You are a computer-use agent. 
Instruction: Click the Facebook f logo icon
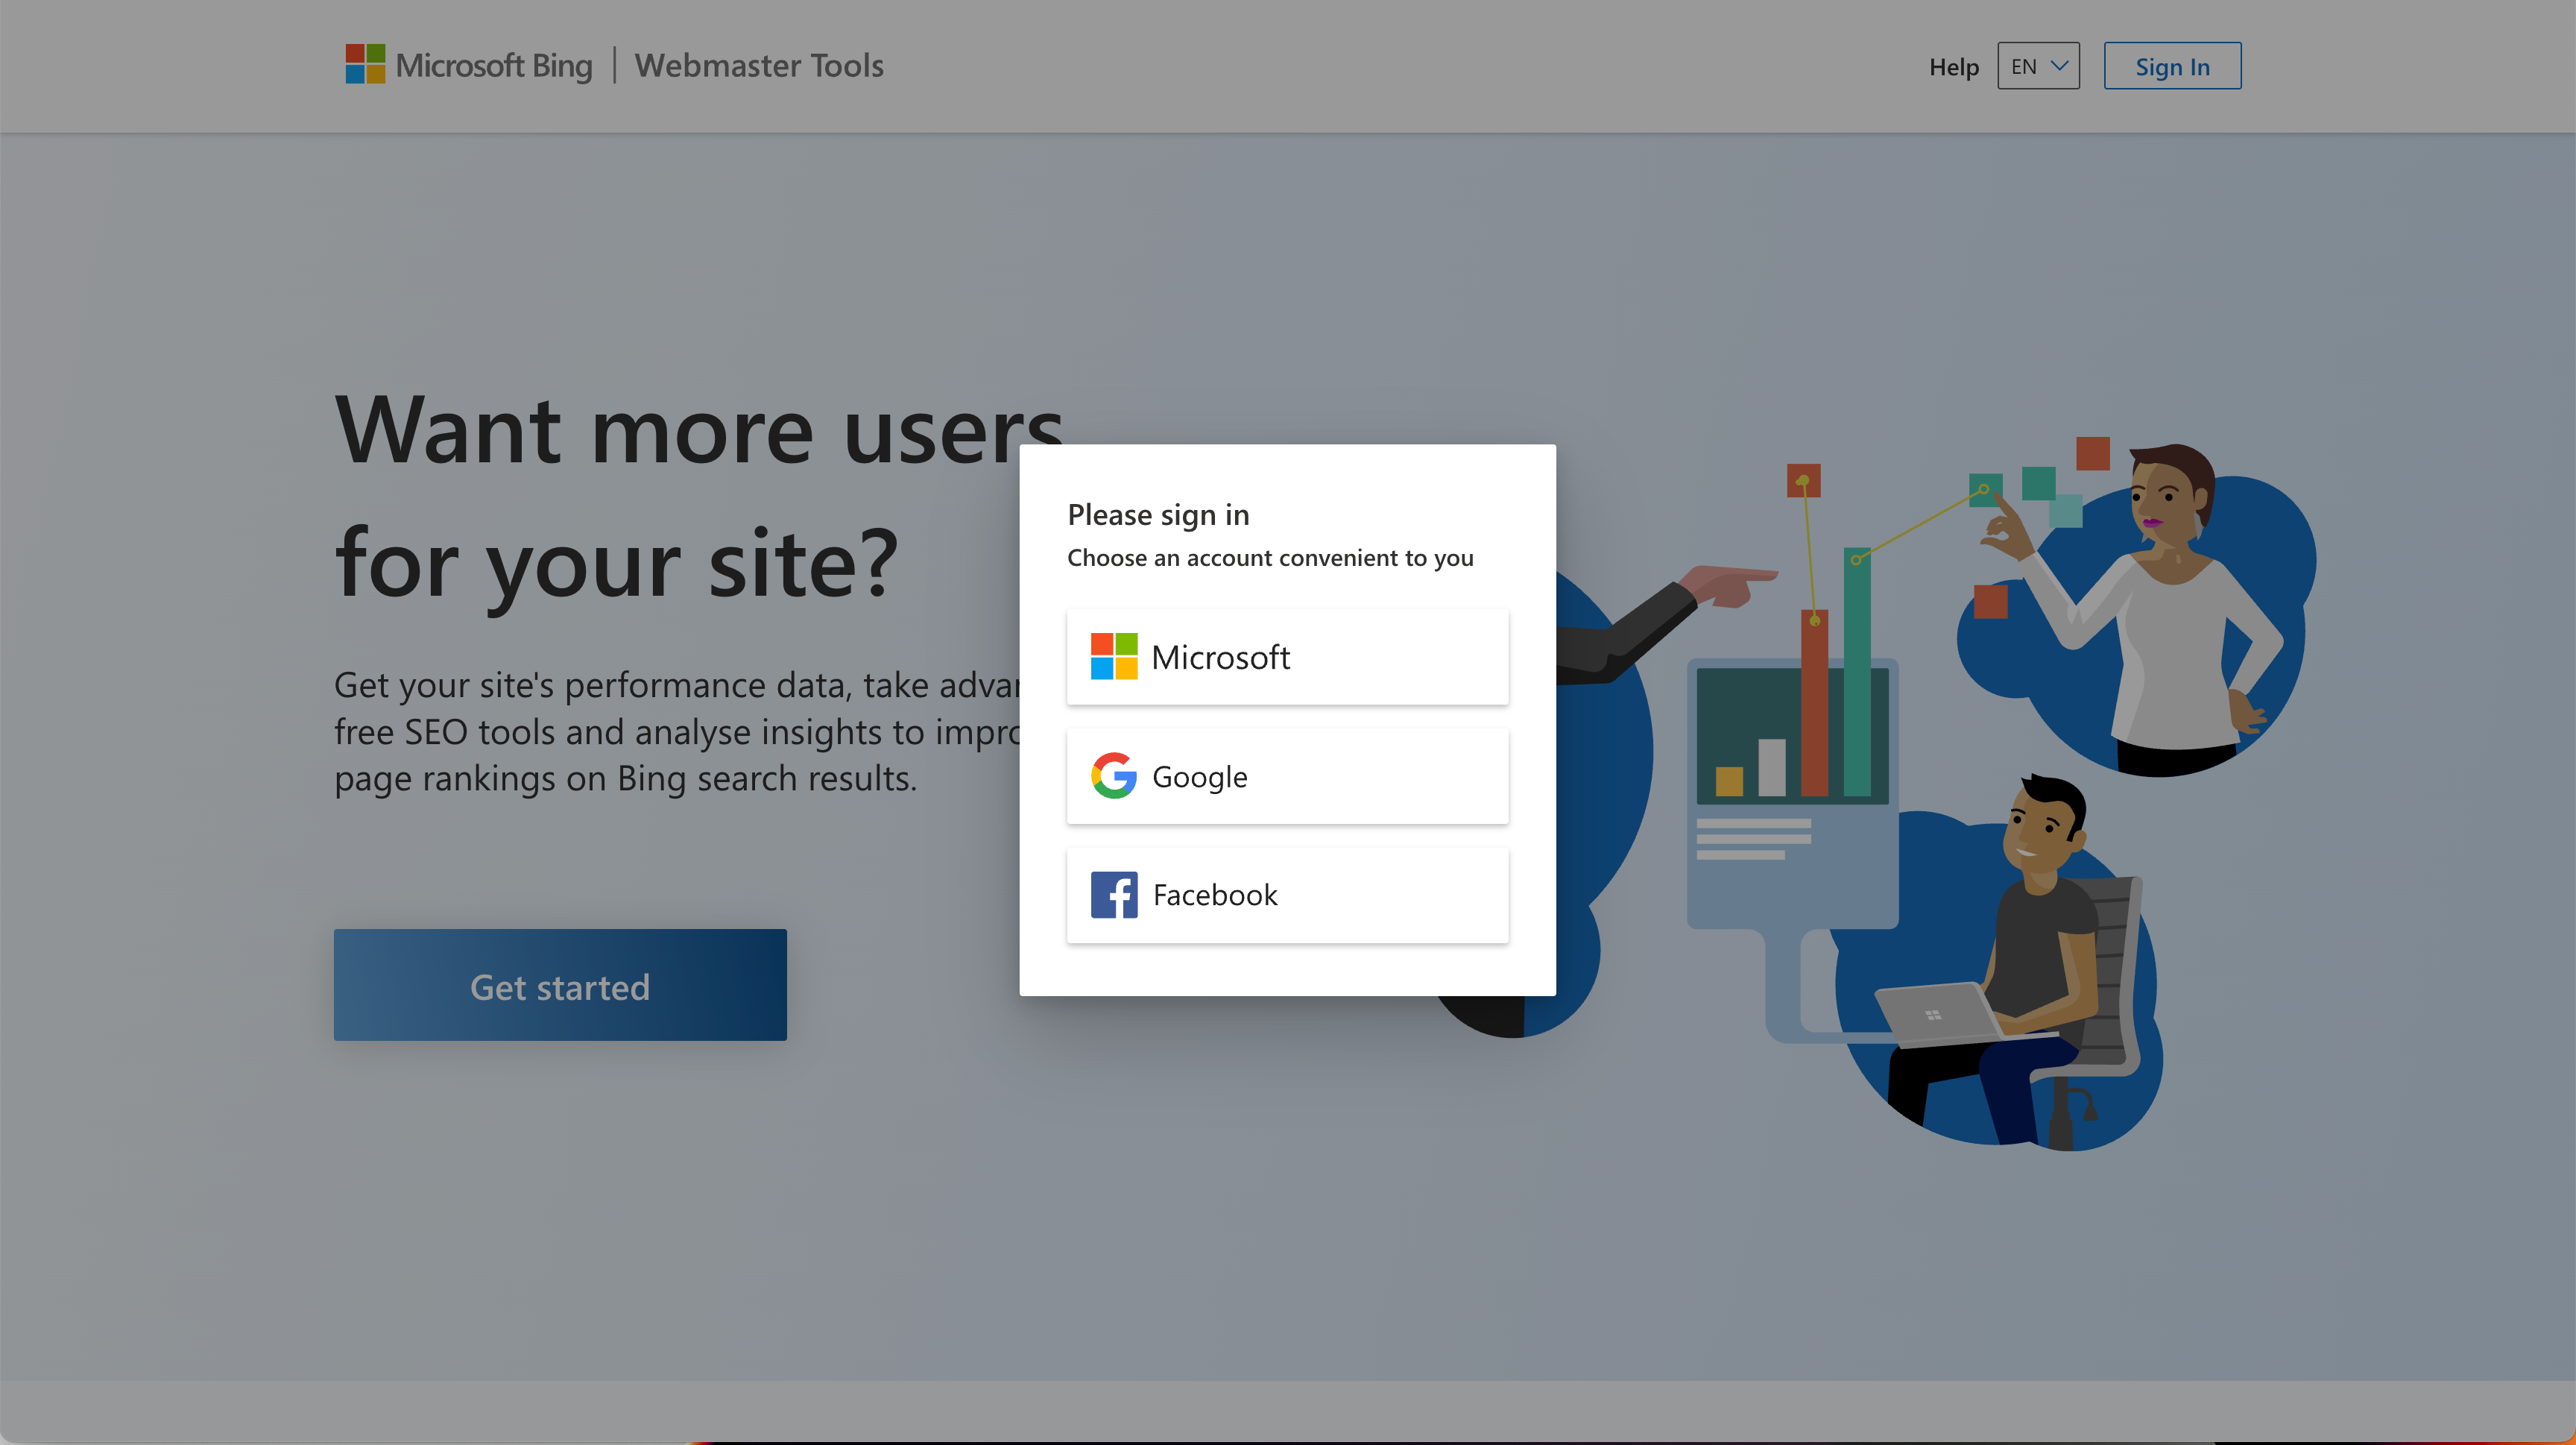(x=1113, y=894)
